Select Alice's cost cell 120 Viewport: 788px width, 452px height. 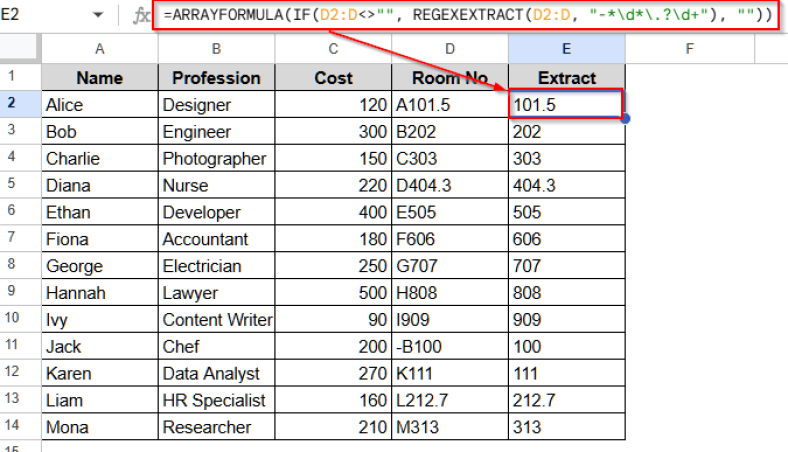[333, 105]
